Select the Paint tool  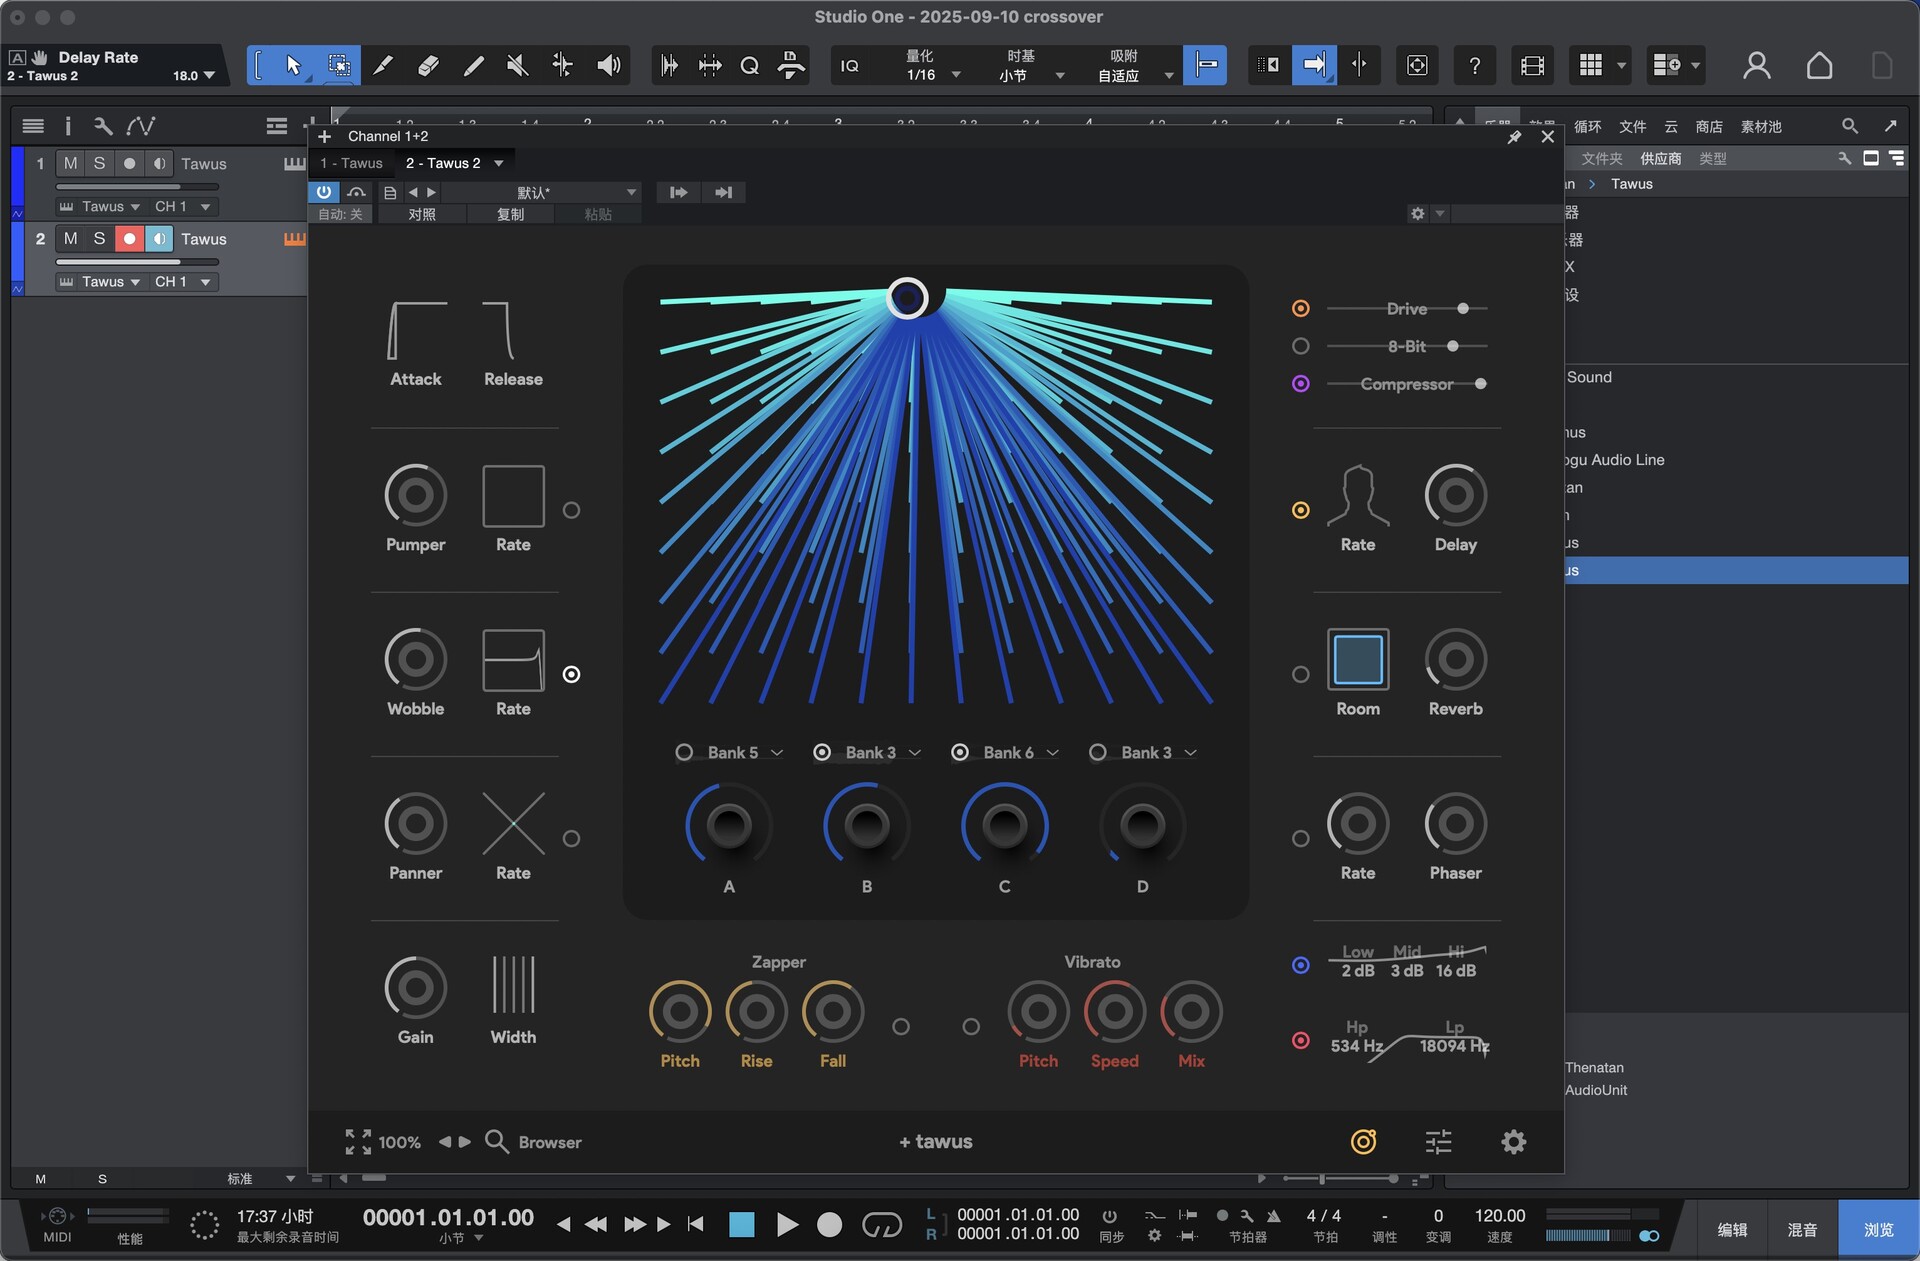pos(474,66)
